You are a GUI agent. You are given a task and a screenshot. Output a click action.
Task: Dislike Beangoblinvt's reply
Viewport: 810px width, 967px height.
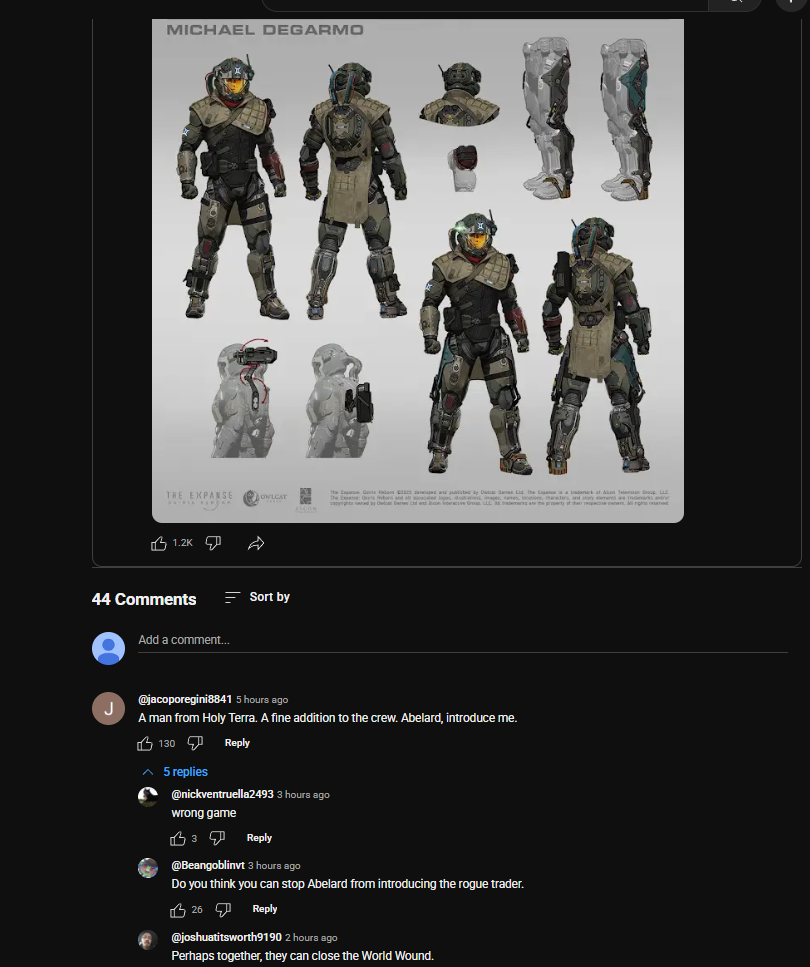click(223, 910)
